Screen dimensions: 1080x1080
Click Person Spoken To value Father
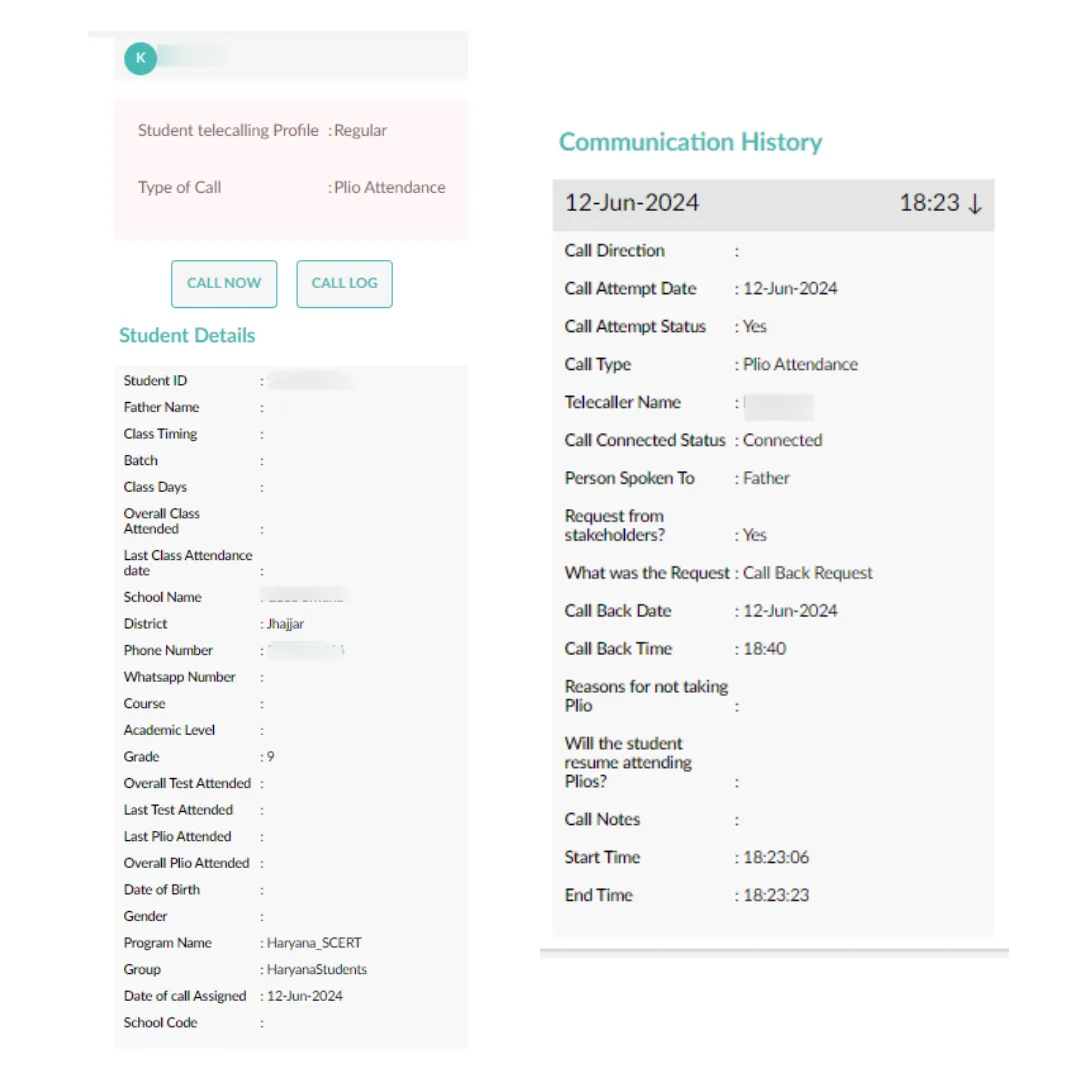click(766, 478)
